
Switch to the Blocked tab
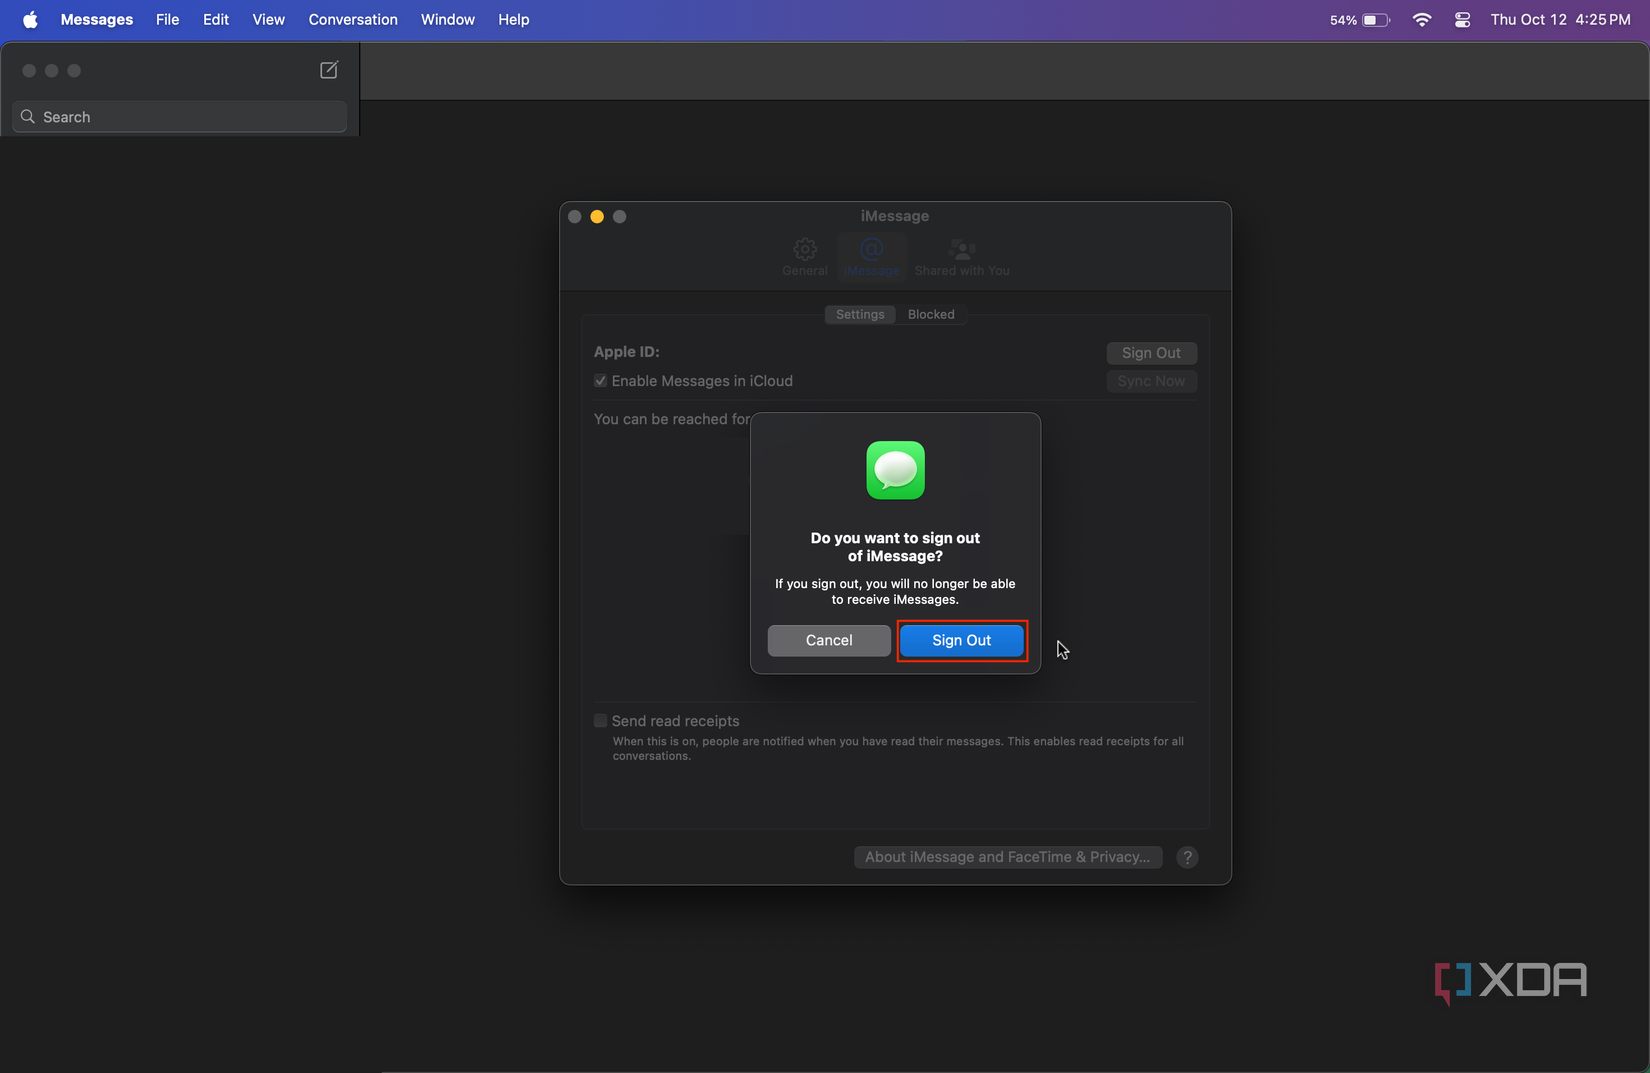pos(931,314)
